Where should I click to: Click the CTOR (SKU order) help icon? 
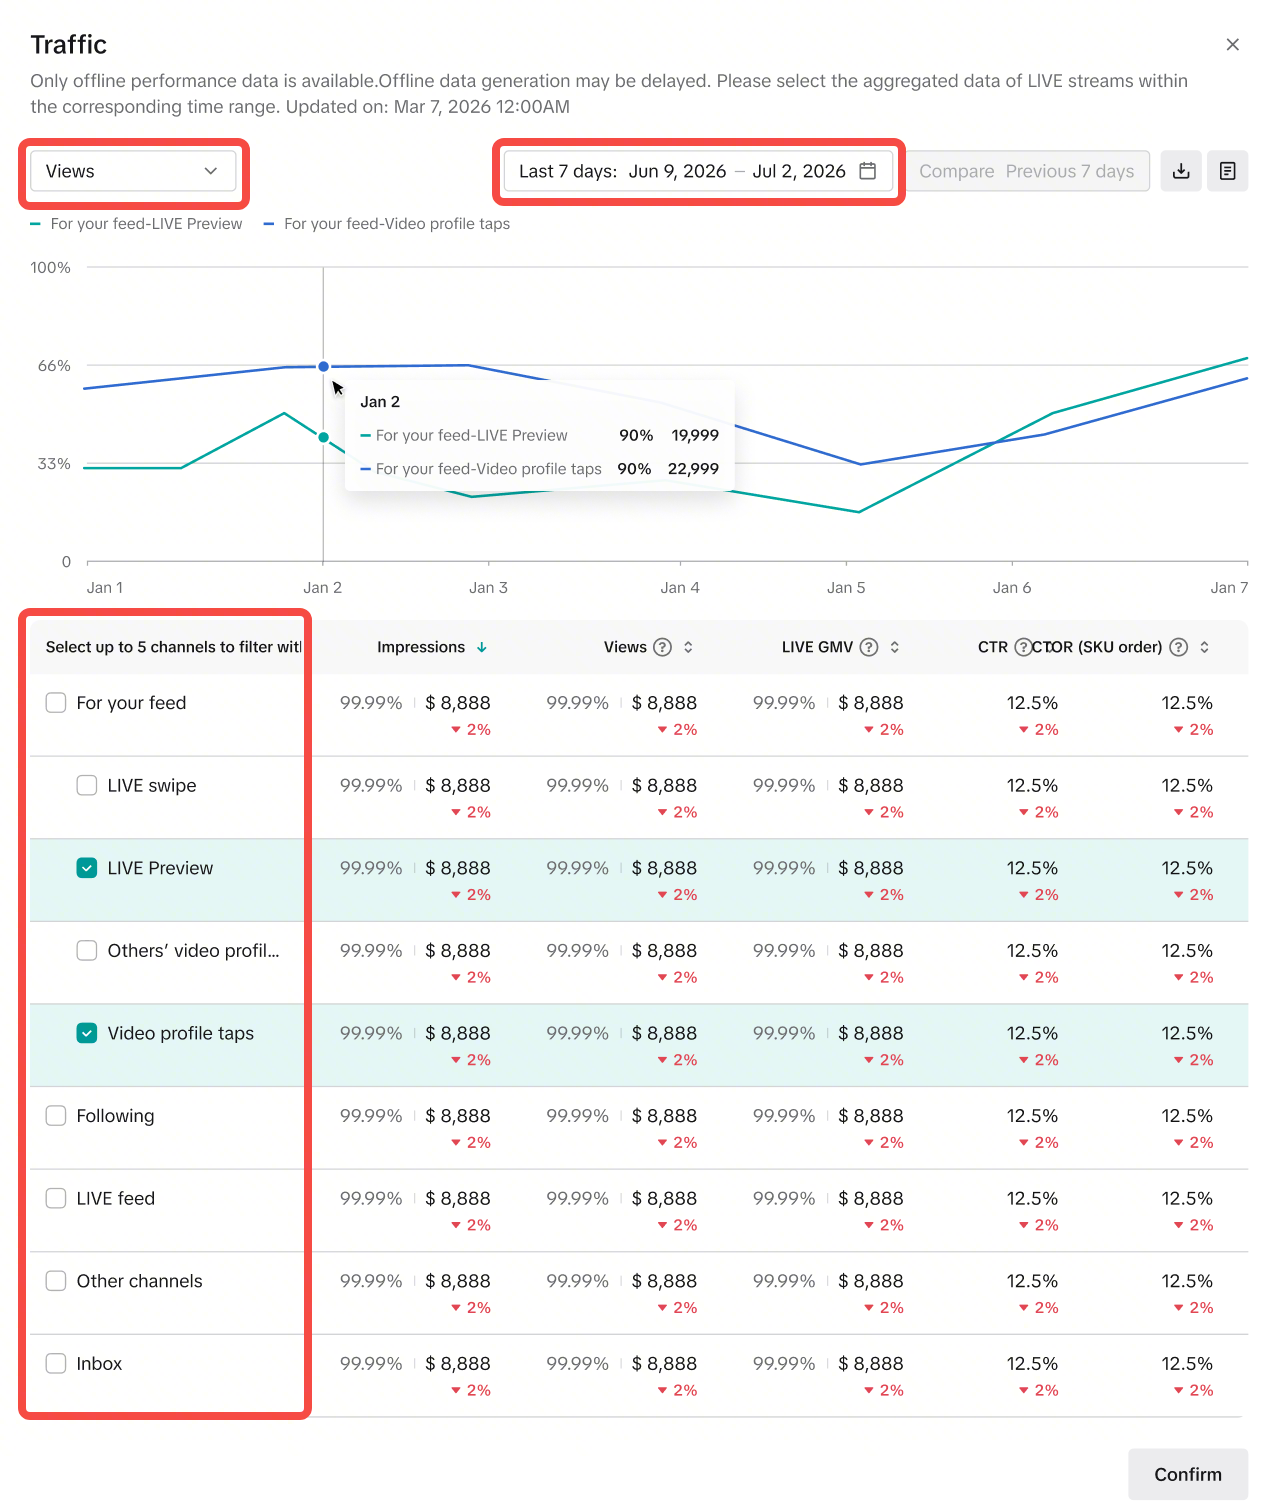(x=1179, y=647)
